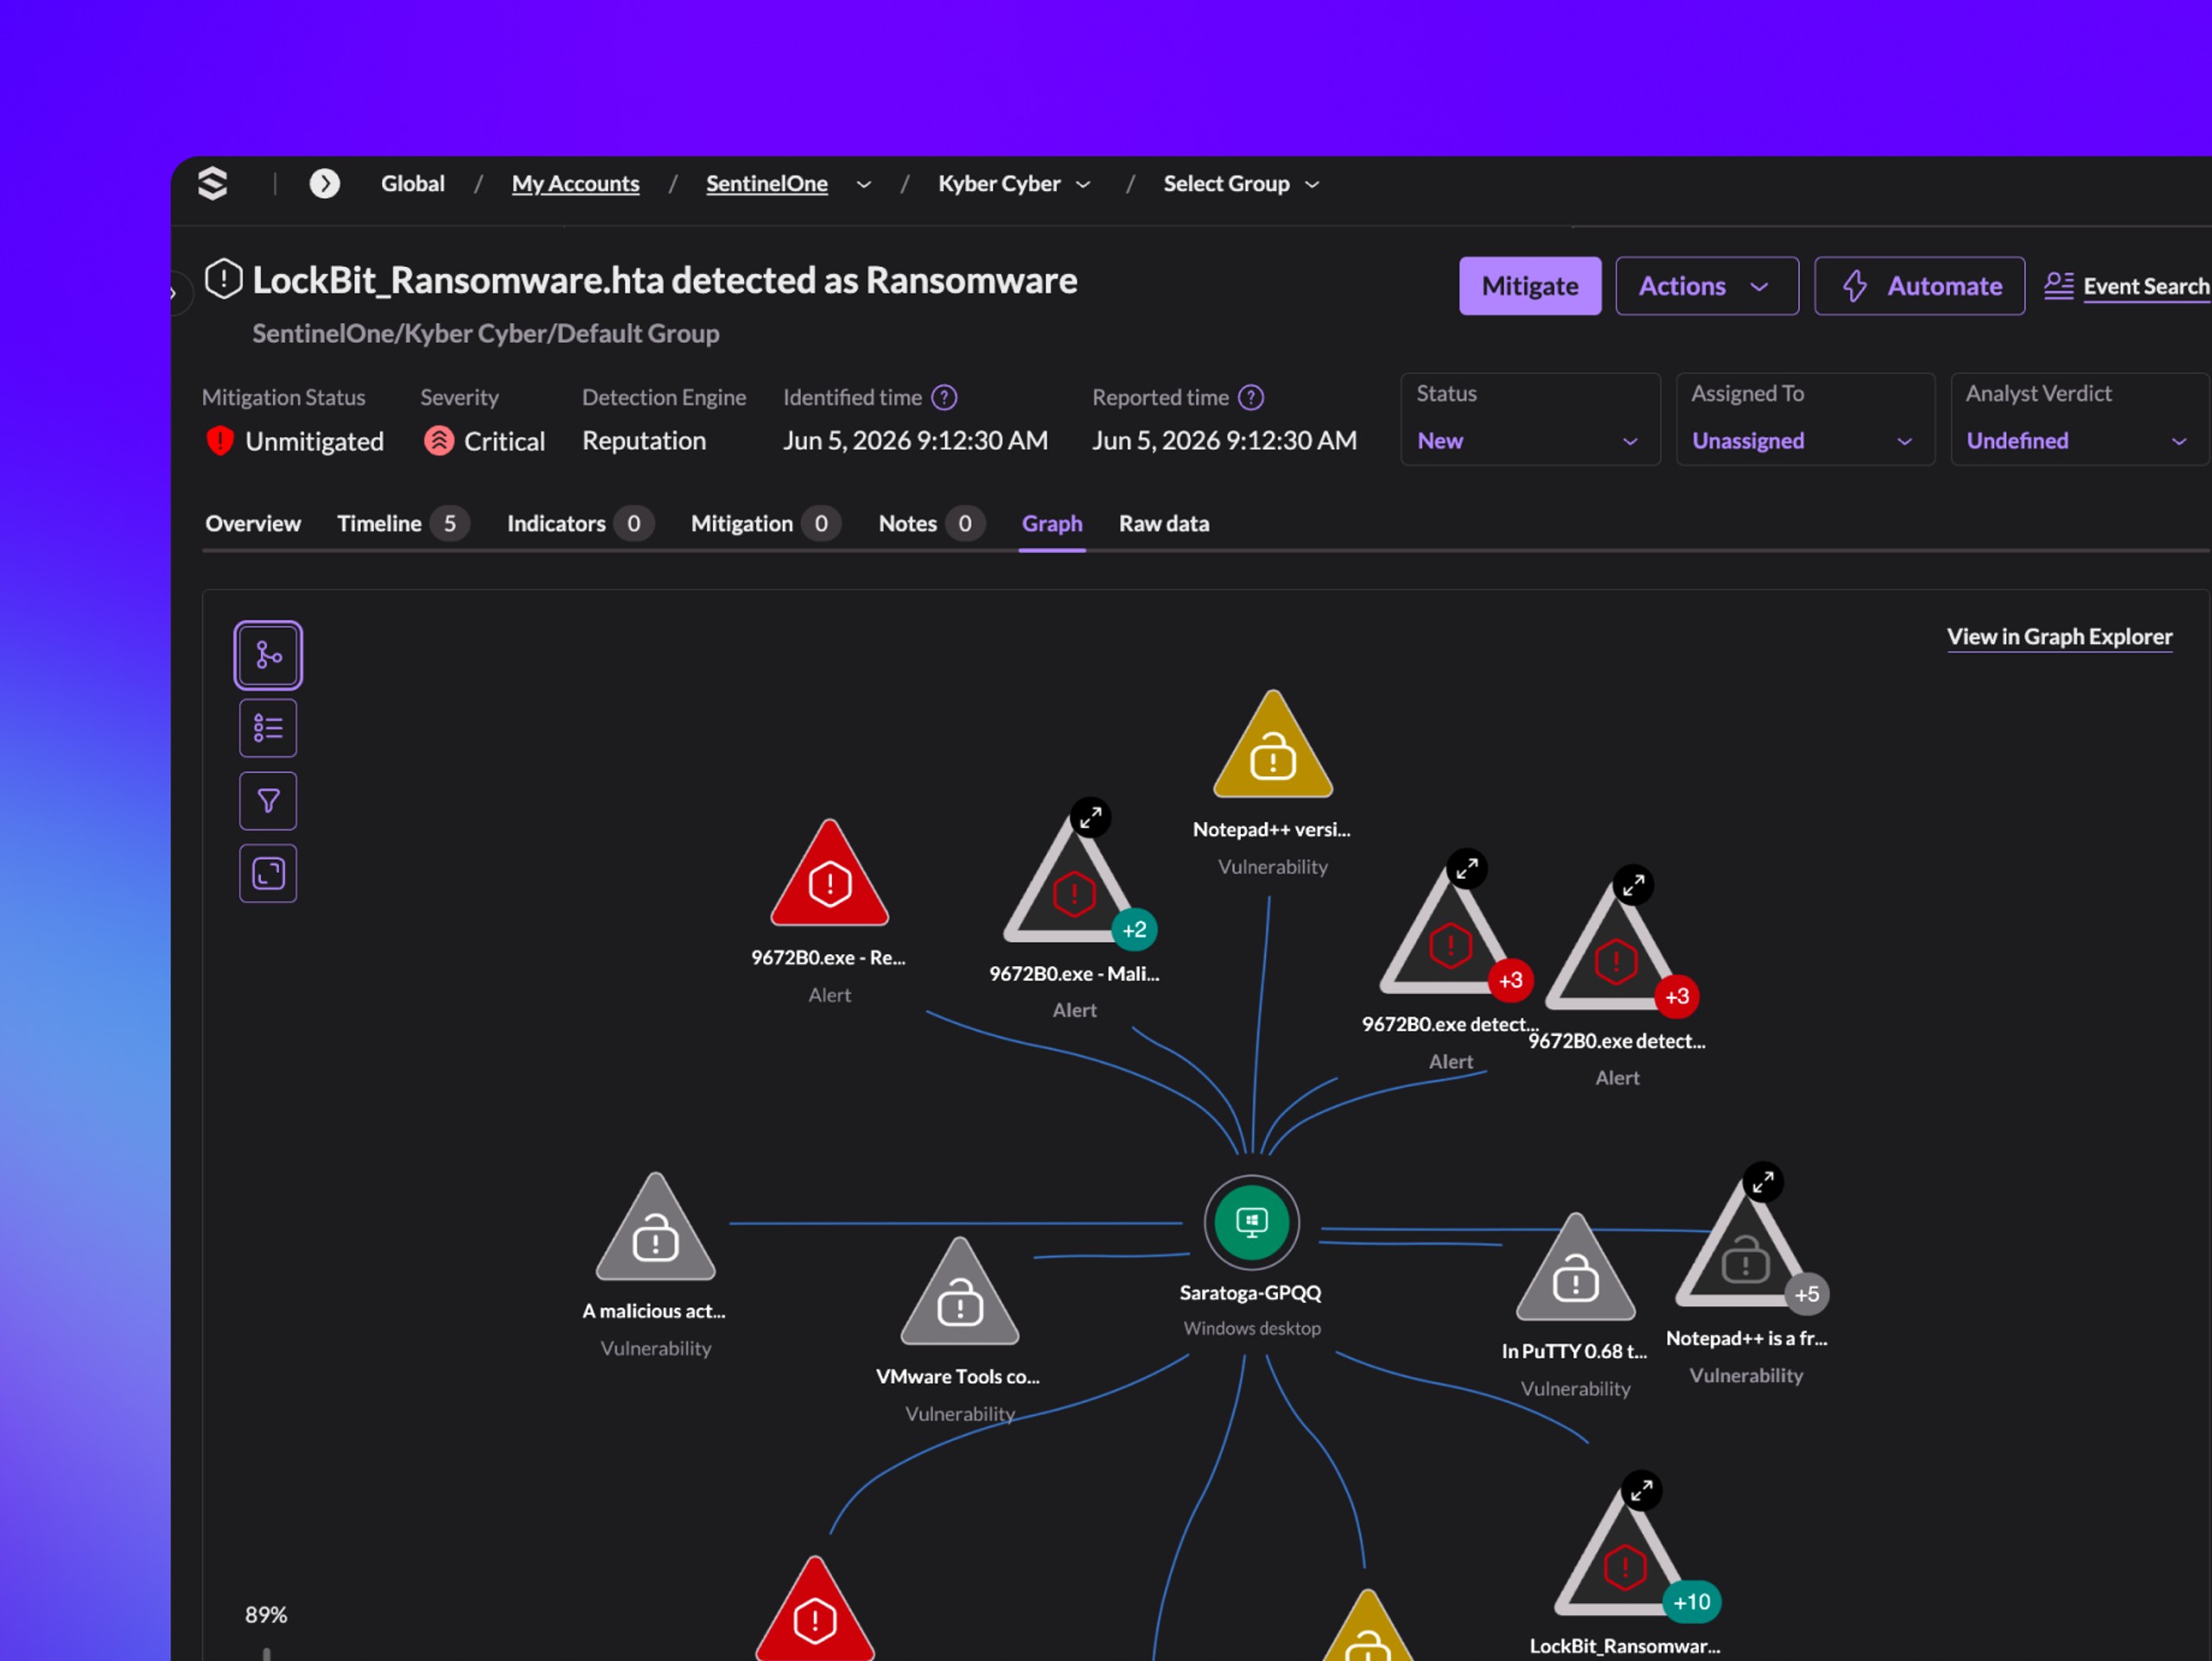Image resolution: width=2212 pixels, height=1661 pixels.
Task: Select the Saratoga-GPQQ Windows desktop node
Action: click(1251, 1222)
